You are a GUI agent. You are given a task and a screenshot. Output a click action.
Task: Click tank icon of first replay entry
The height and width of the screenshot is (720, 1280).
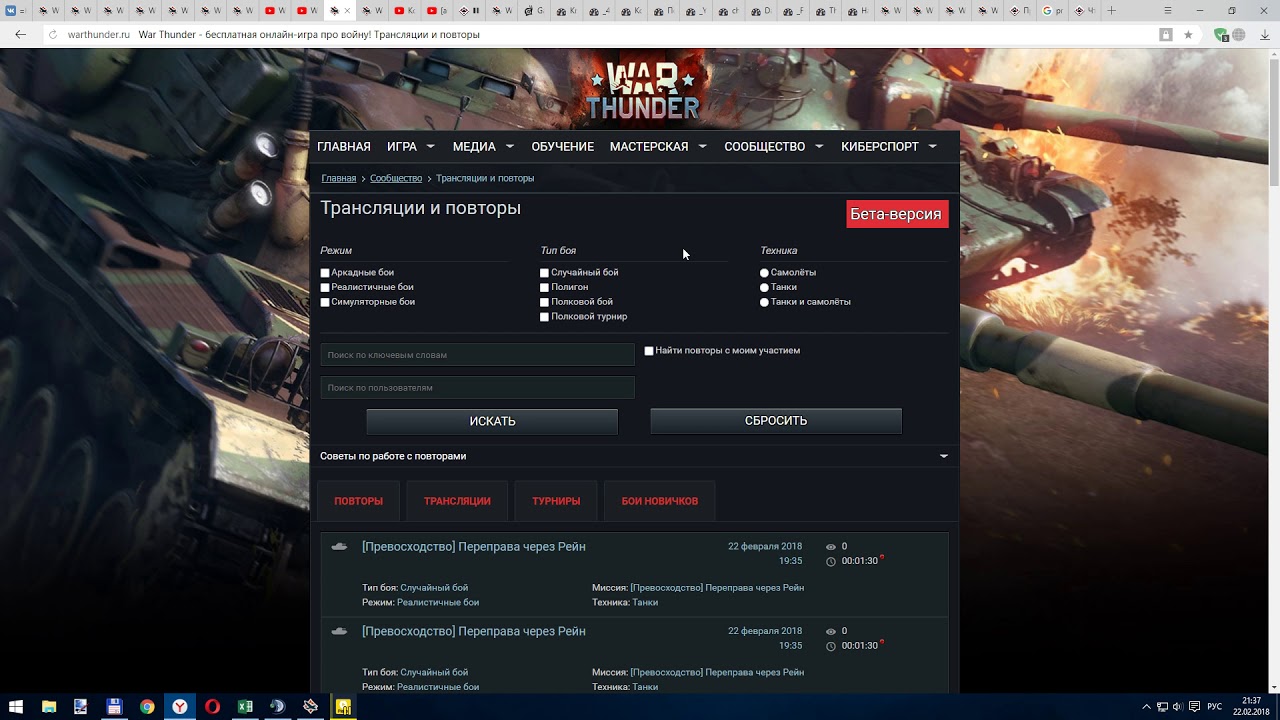pos(339,546)
